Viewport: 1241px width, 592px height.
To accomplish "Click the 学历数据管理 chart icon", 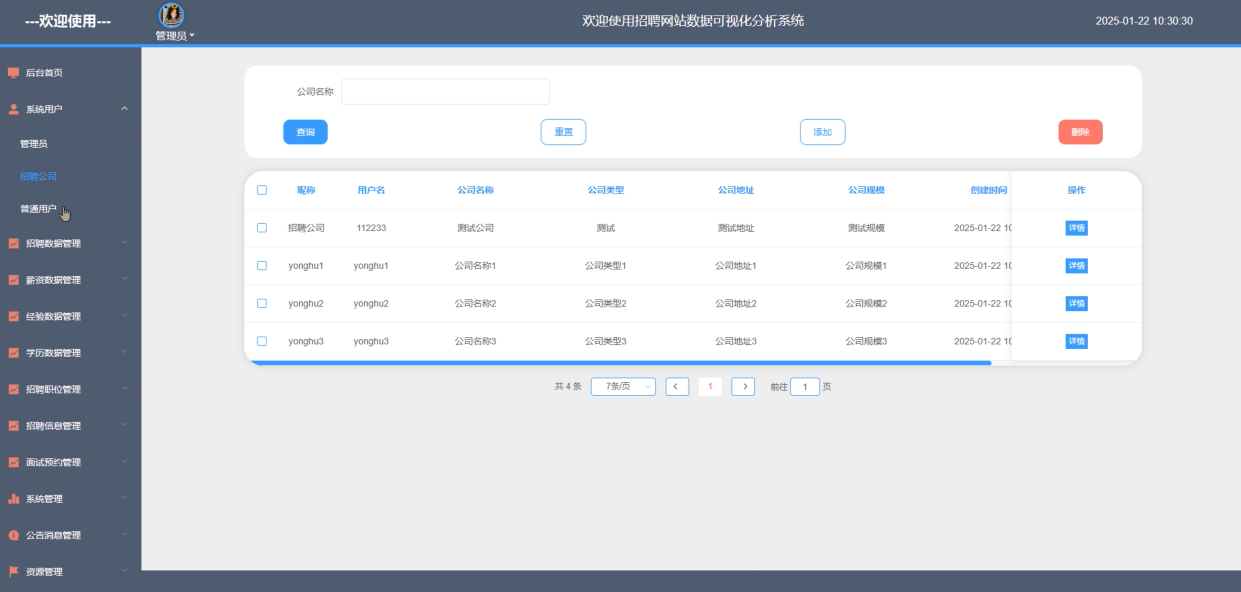I will click(14, 353).
